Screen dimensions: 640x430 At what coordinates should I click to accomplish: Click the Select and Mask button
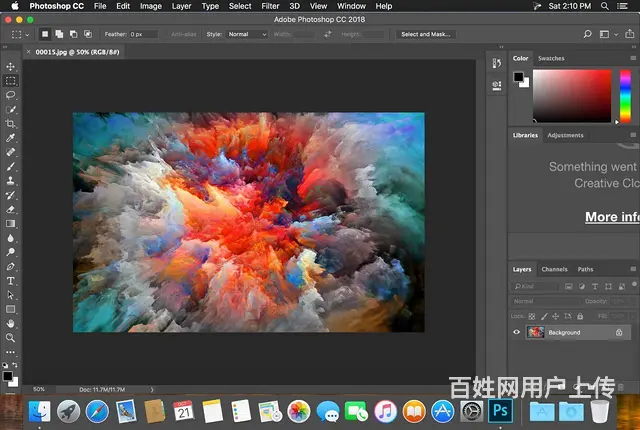tap(426, 34)
